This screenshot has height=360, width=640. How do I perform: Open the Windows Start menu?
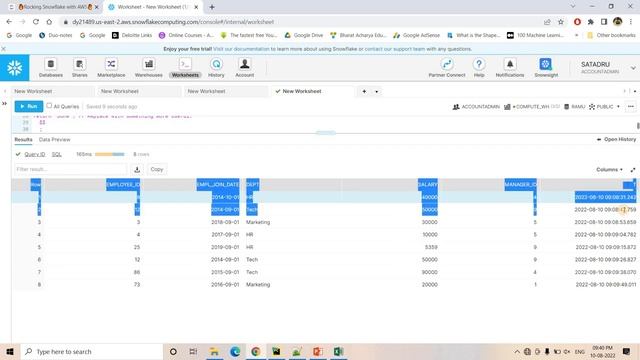(x=10, y=351)
